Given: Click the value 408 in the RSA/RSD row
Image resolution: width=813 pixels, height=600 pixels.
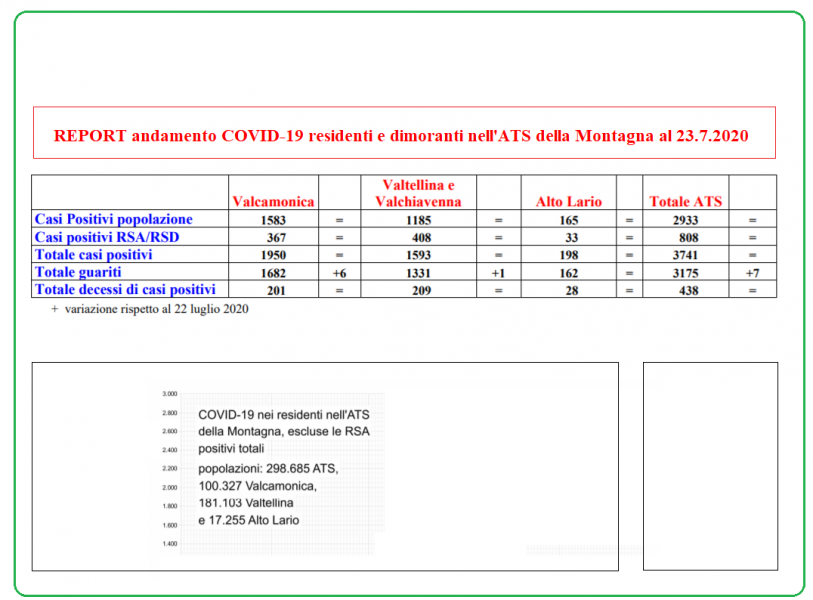Looking at the screenshot, I should [422, 238].
